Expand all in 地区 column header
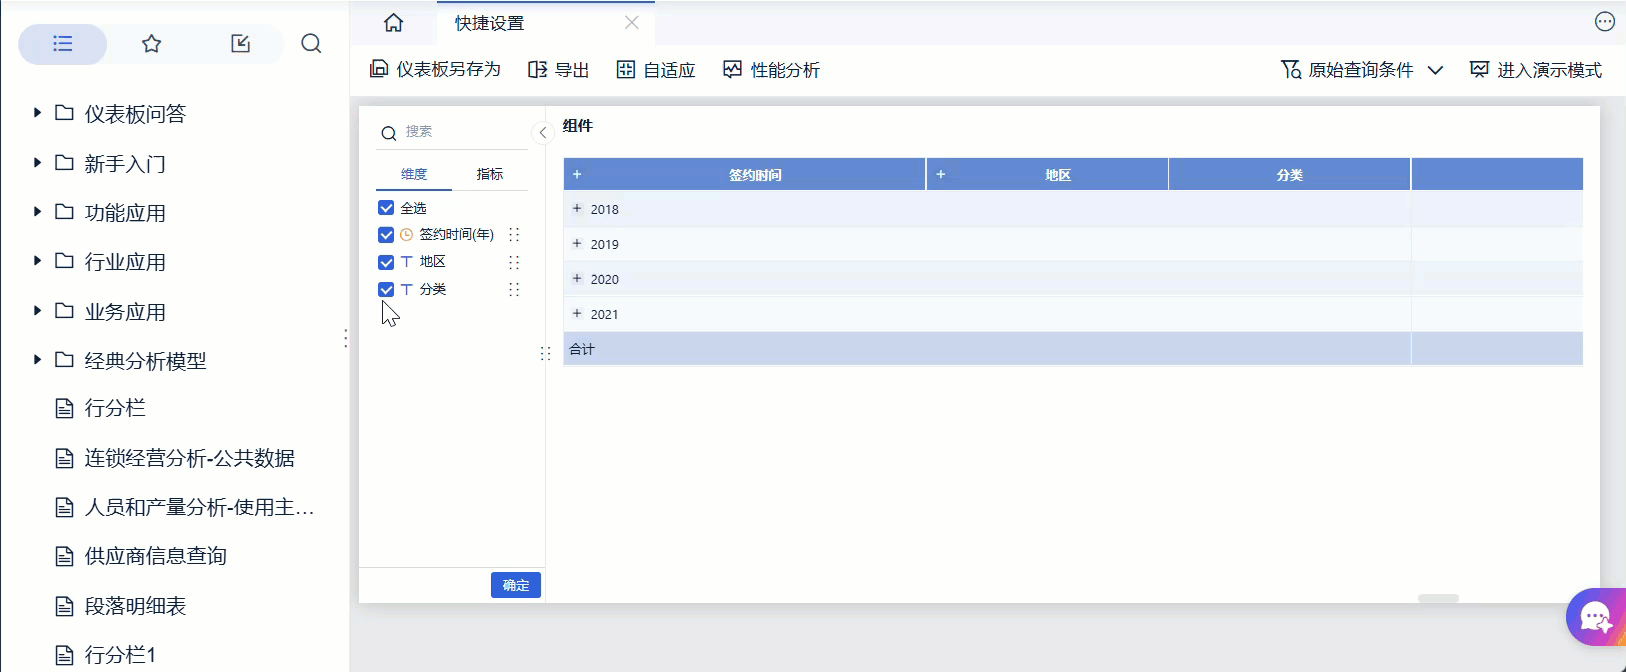The height and width of the screenshot is (672, 1626). pyautogui.click(x=941, y=174)
